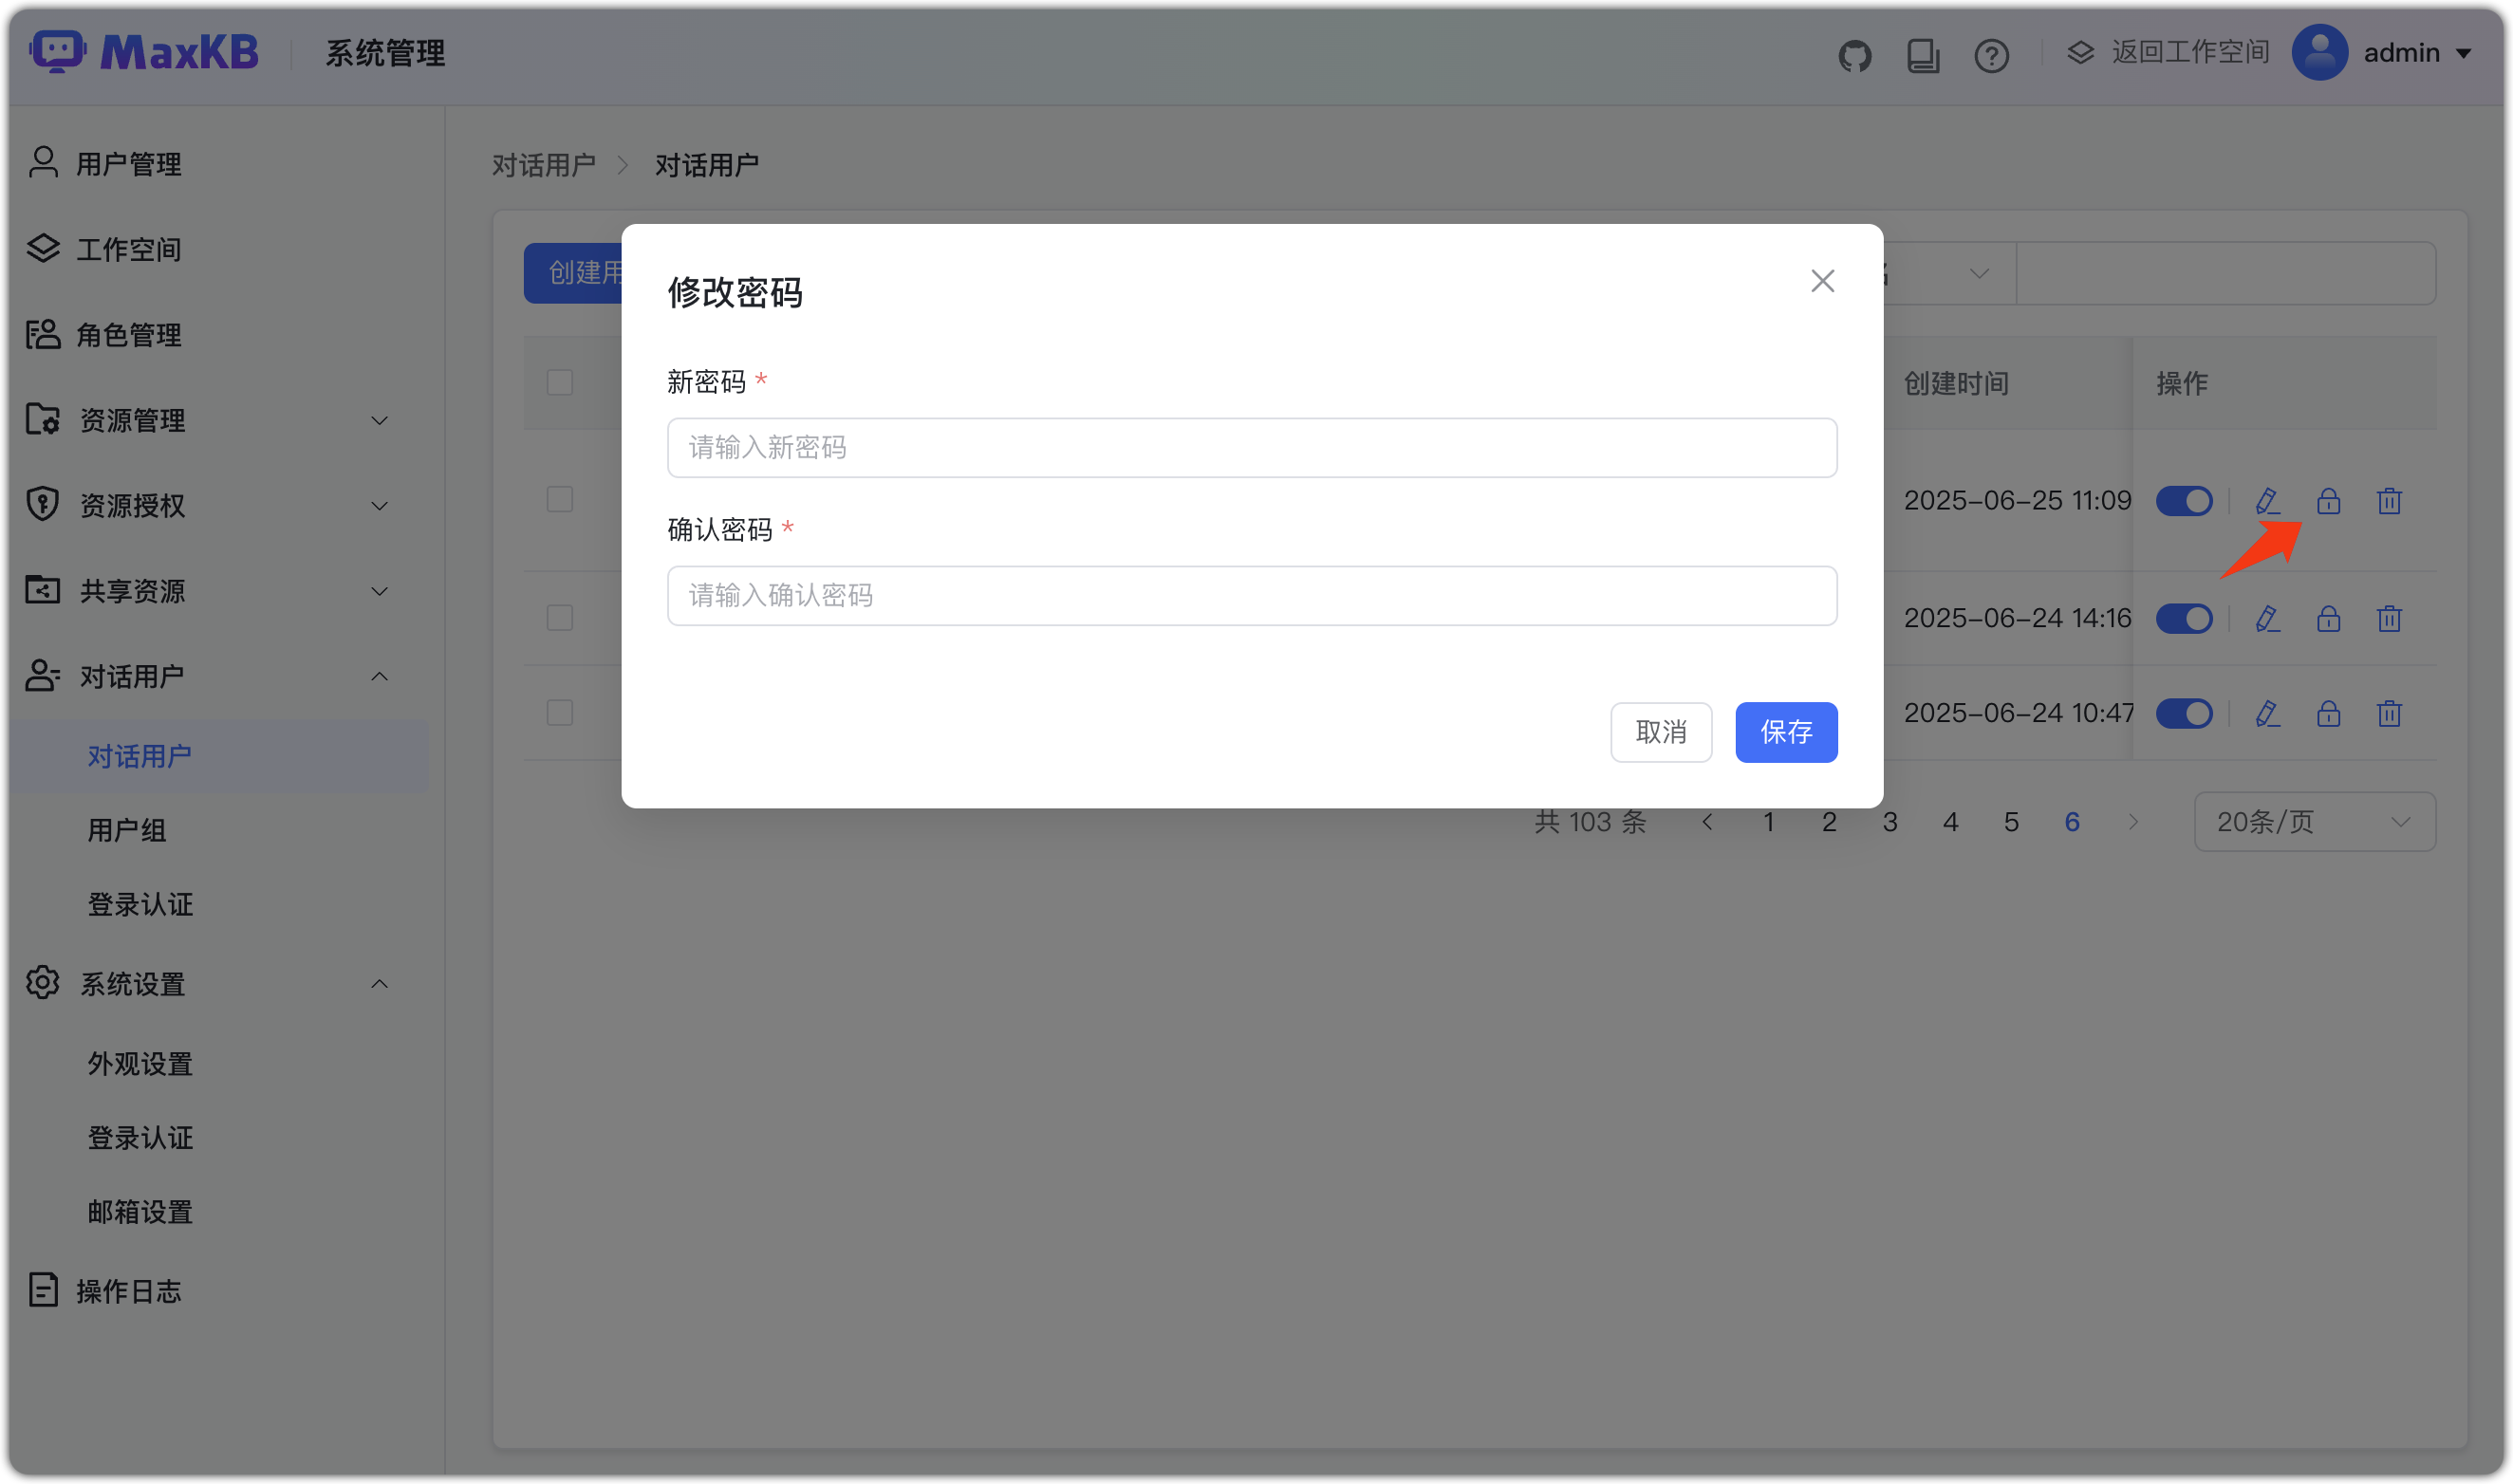Check the first row's checkbox
Image resolution: width=2513 pixels, height=1484 pixels.
click(559, 498)
